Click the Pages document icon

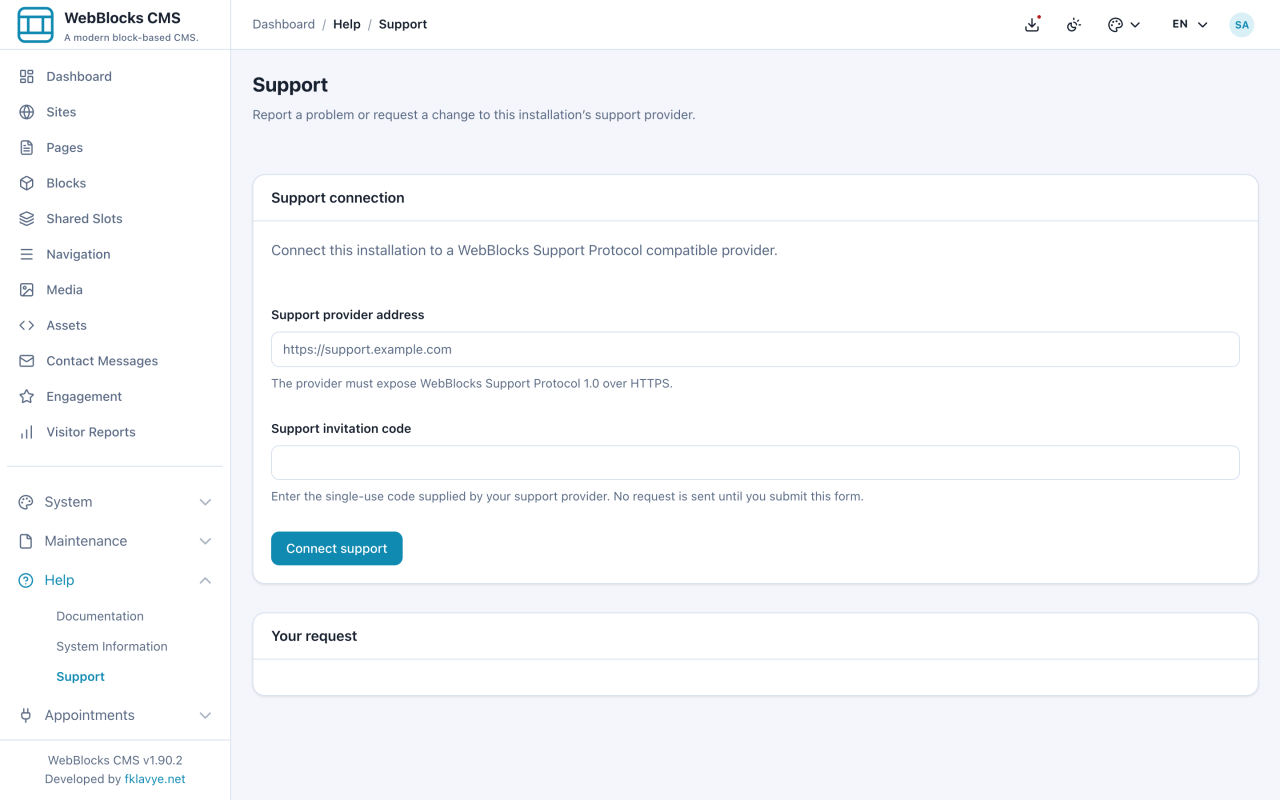tap(27, 147)
